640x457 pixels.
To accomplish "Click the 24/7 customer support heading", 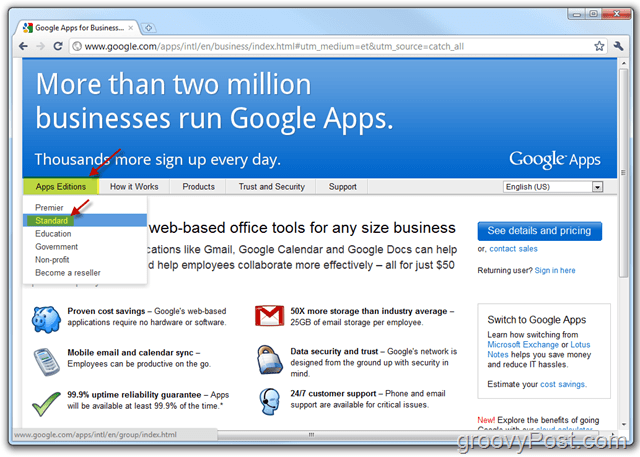I will coord(333,394).
